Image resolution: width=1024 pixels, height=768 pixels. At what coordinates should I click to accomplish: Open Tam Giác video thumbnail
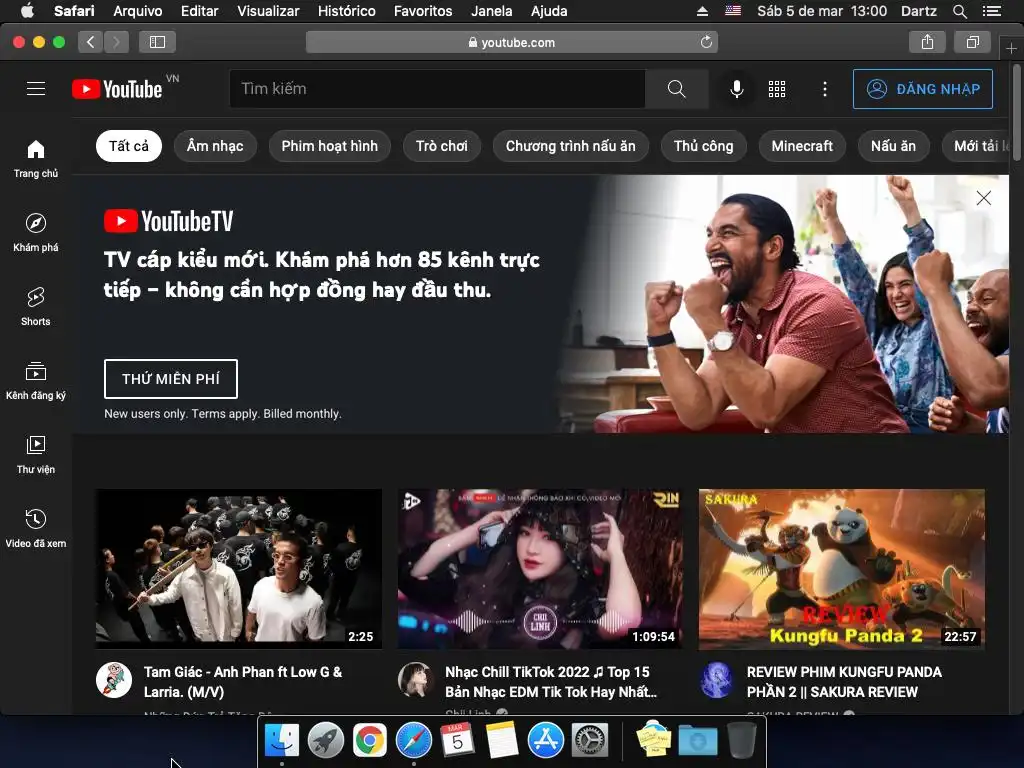tap(239, 569)
